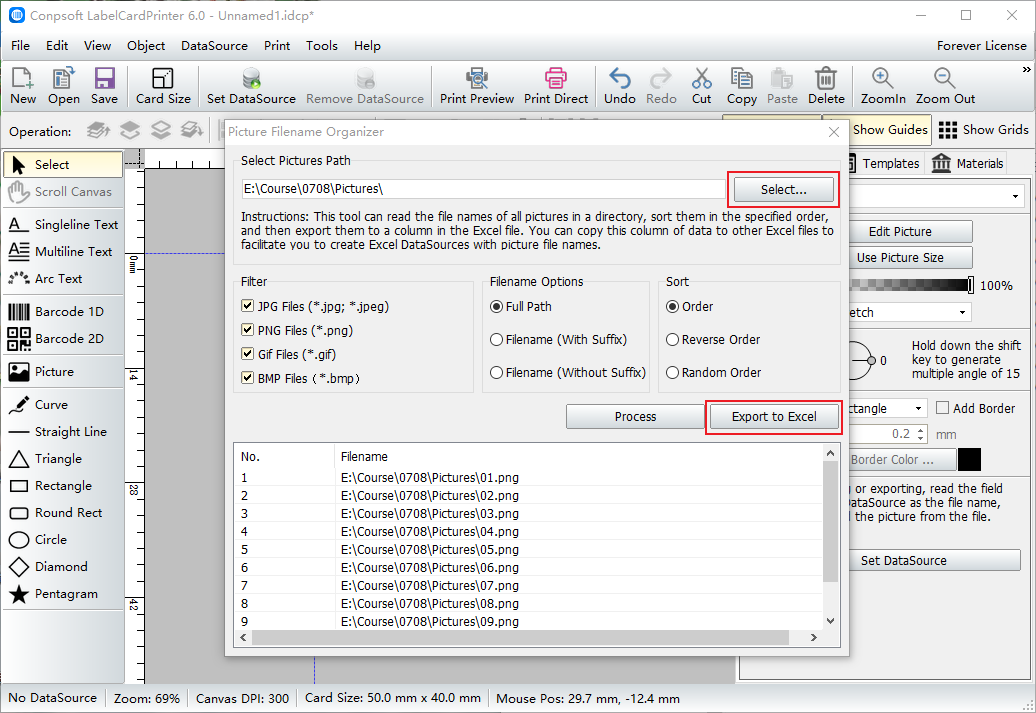Choose the Singleline Text tool
The width and height of the screenshot is (1036, 713).
pos(63,225)
